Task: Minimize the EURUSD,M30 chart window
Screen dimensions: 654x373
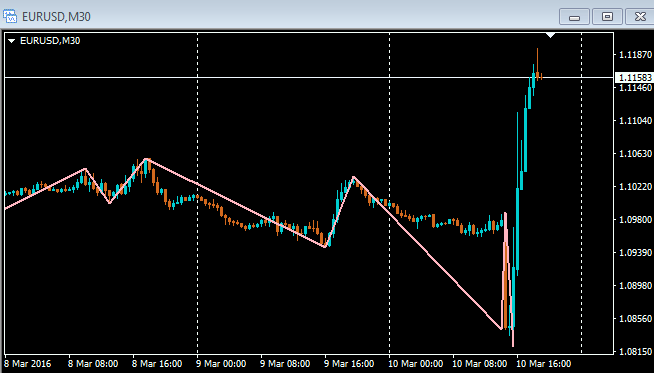Action: tap(574, 17)
